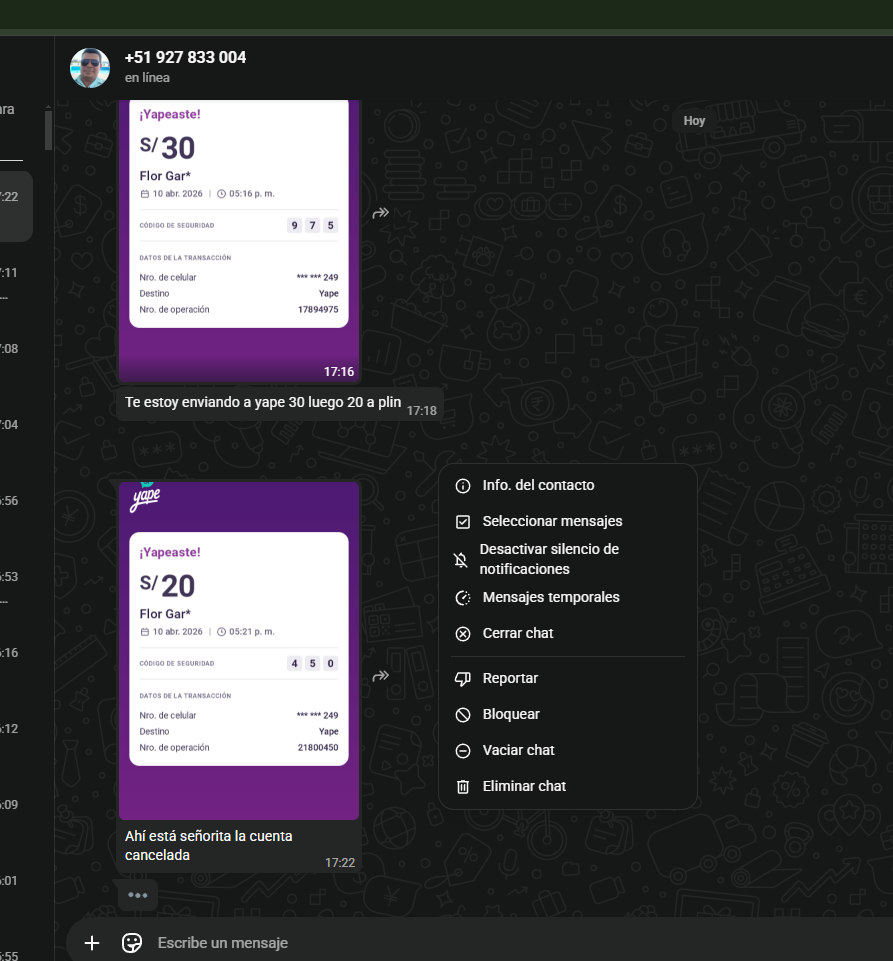Open the S/30 Yape receipt image
This screenshot has height=961, width=893.
click(239, 230)
